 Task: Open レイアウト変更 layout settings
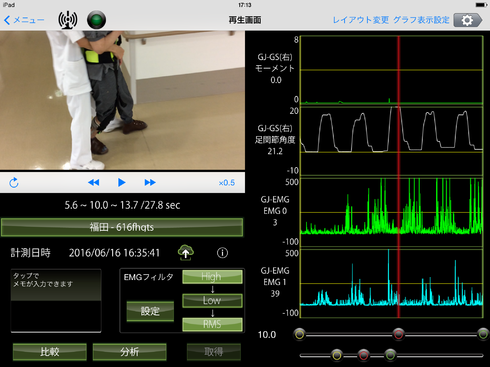(x=361, y=20)
